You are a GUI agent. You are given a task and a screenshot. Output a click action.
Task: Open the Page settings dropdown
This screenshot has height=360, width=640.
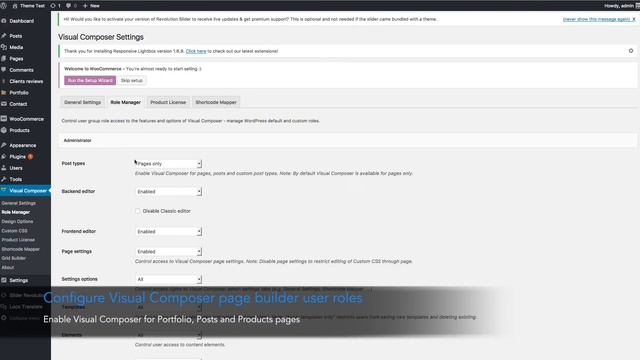tap(168, 251)
